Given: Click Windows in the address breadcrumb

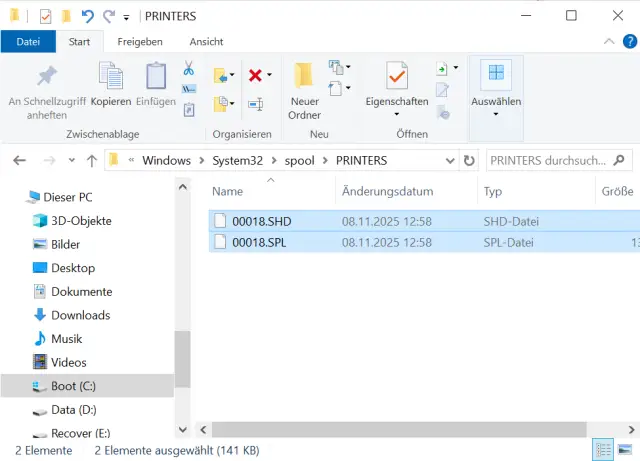Looking at the screenshot, I should coord(167,160).
